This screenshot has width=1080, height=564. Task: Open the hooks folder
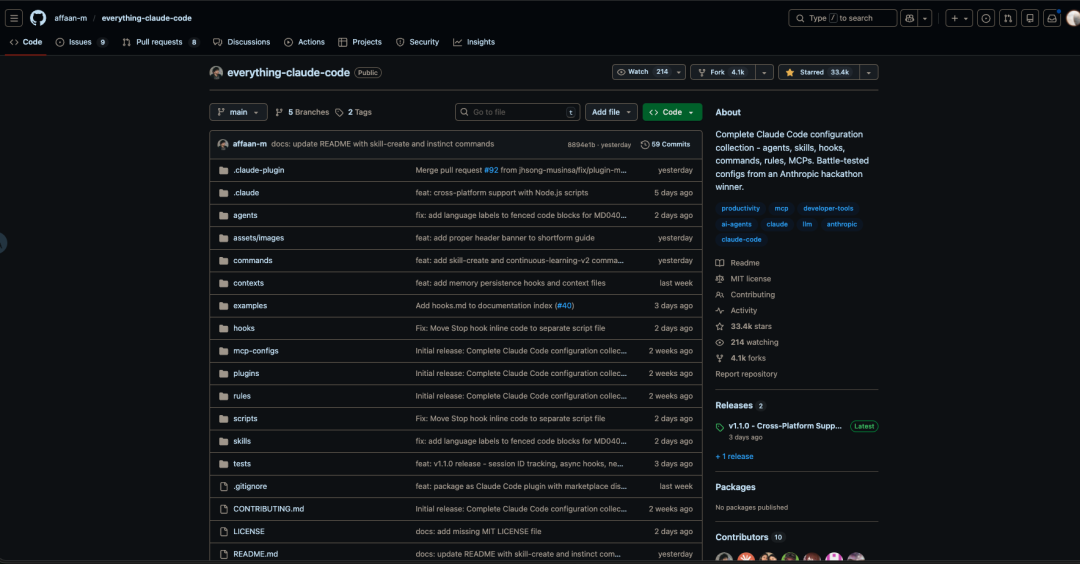(x=244, y=328)
